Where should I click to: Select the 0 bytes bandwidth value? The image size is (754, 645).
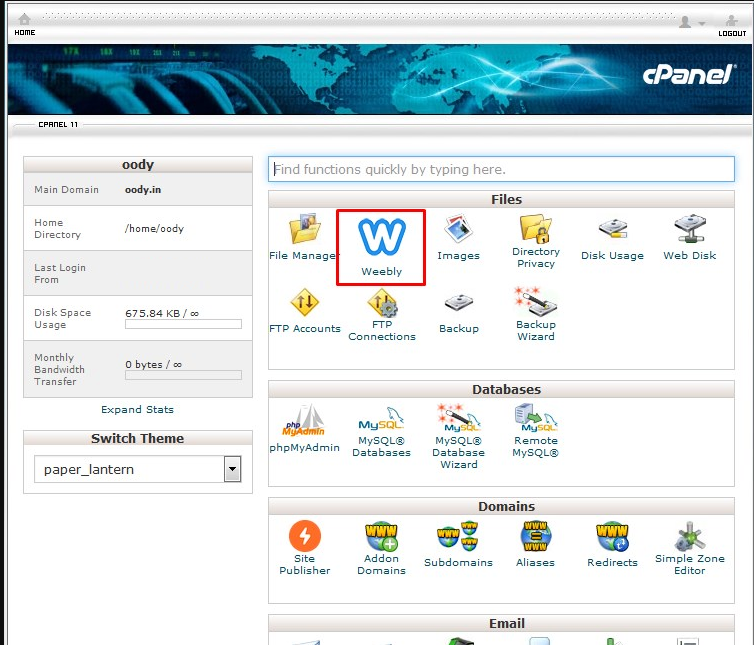144,364
